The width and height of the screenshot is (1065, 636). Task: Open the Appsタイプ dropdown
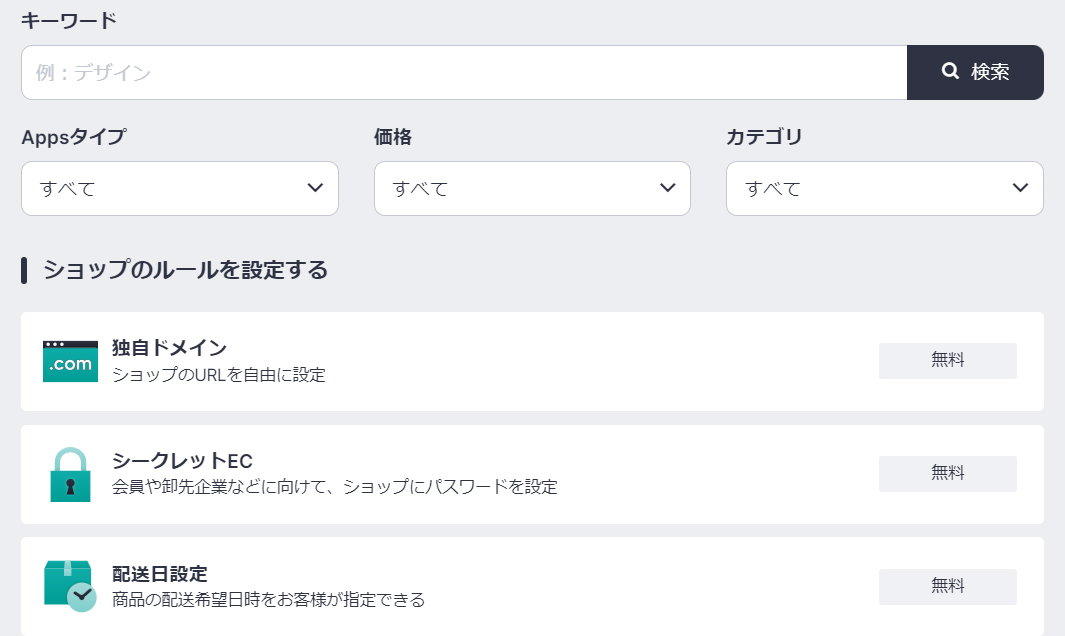tap(180, 188)
